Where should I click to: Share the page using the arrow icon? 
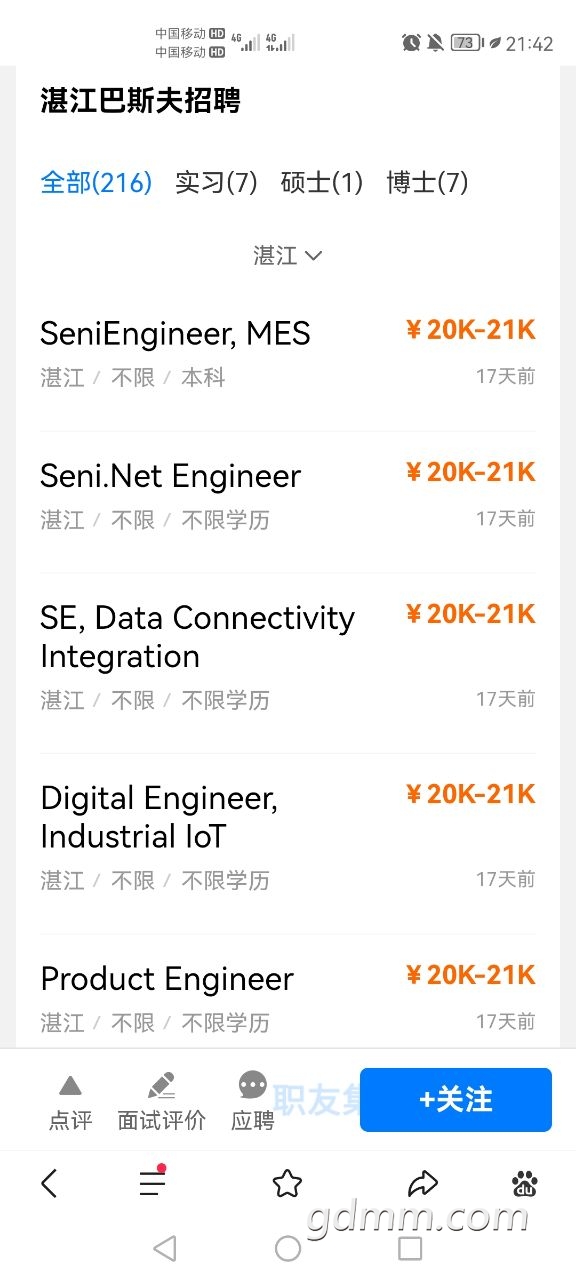[x=424, y=1184]
